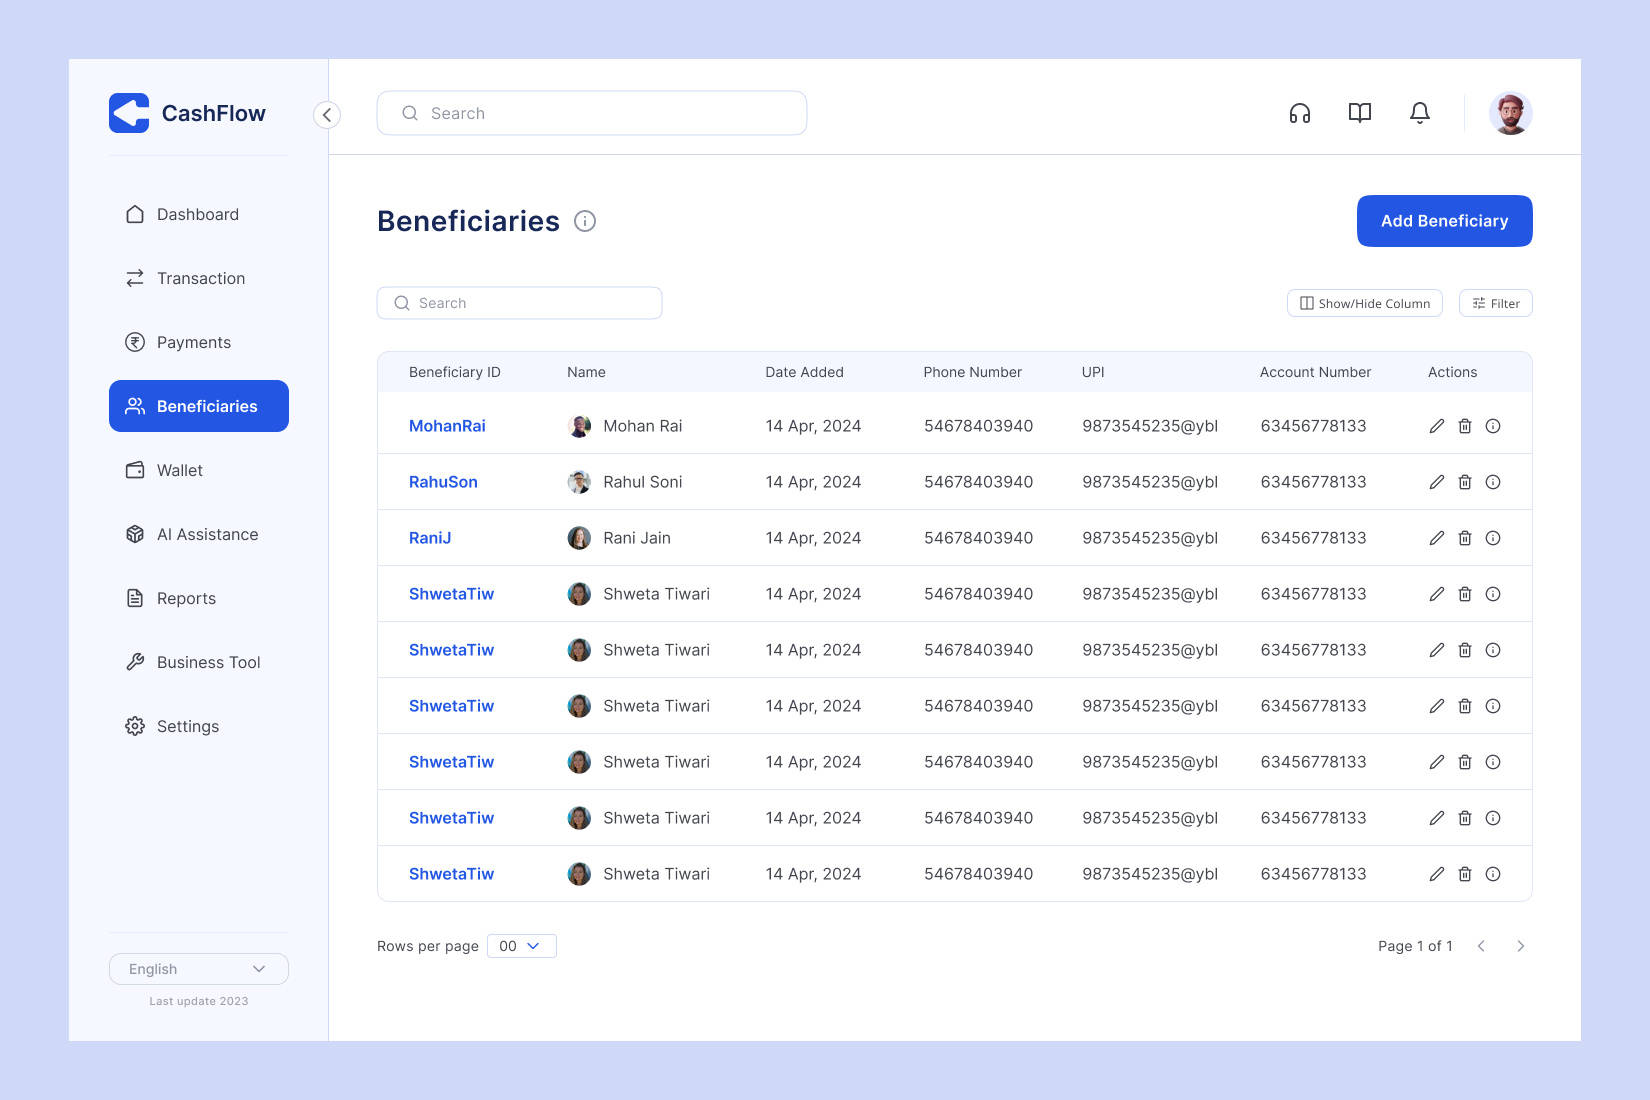Click the info icon beside Beneficiaries title
Viewport: 1650px width, 1100px height.
(x=585, y=221)
